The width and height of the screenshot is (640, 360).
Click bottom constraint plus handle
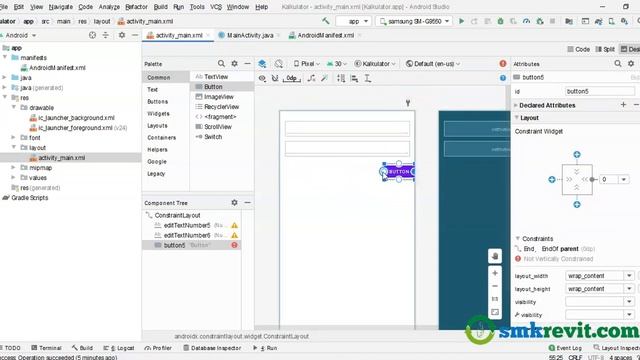[577, 204]
